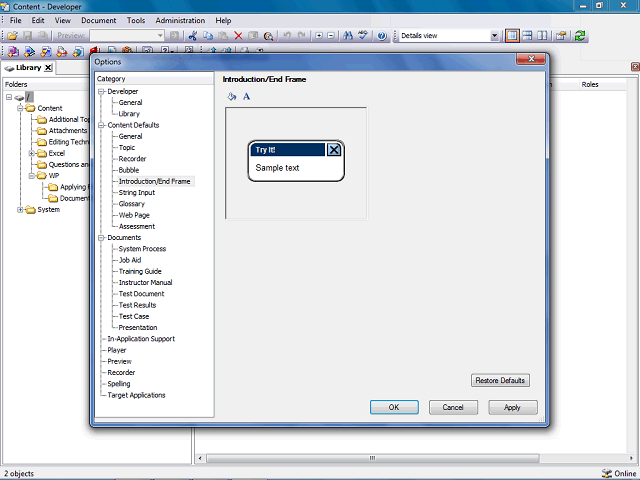640x480 pixels.
Task: Open the Edit menu
Action: 38,20
